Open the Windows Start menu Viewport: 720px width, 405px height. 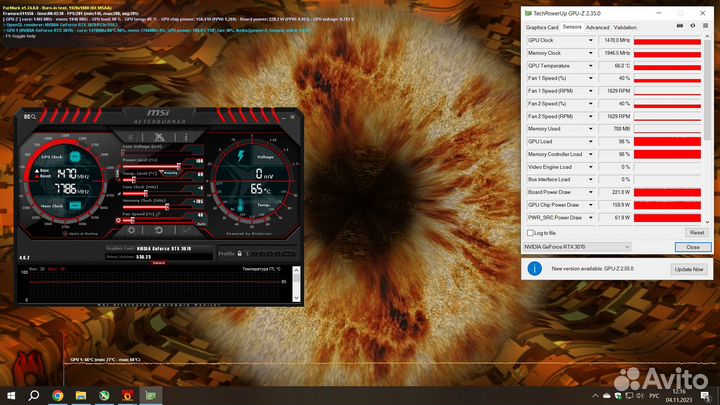(x=11, y=395)
